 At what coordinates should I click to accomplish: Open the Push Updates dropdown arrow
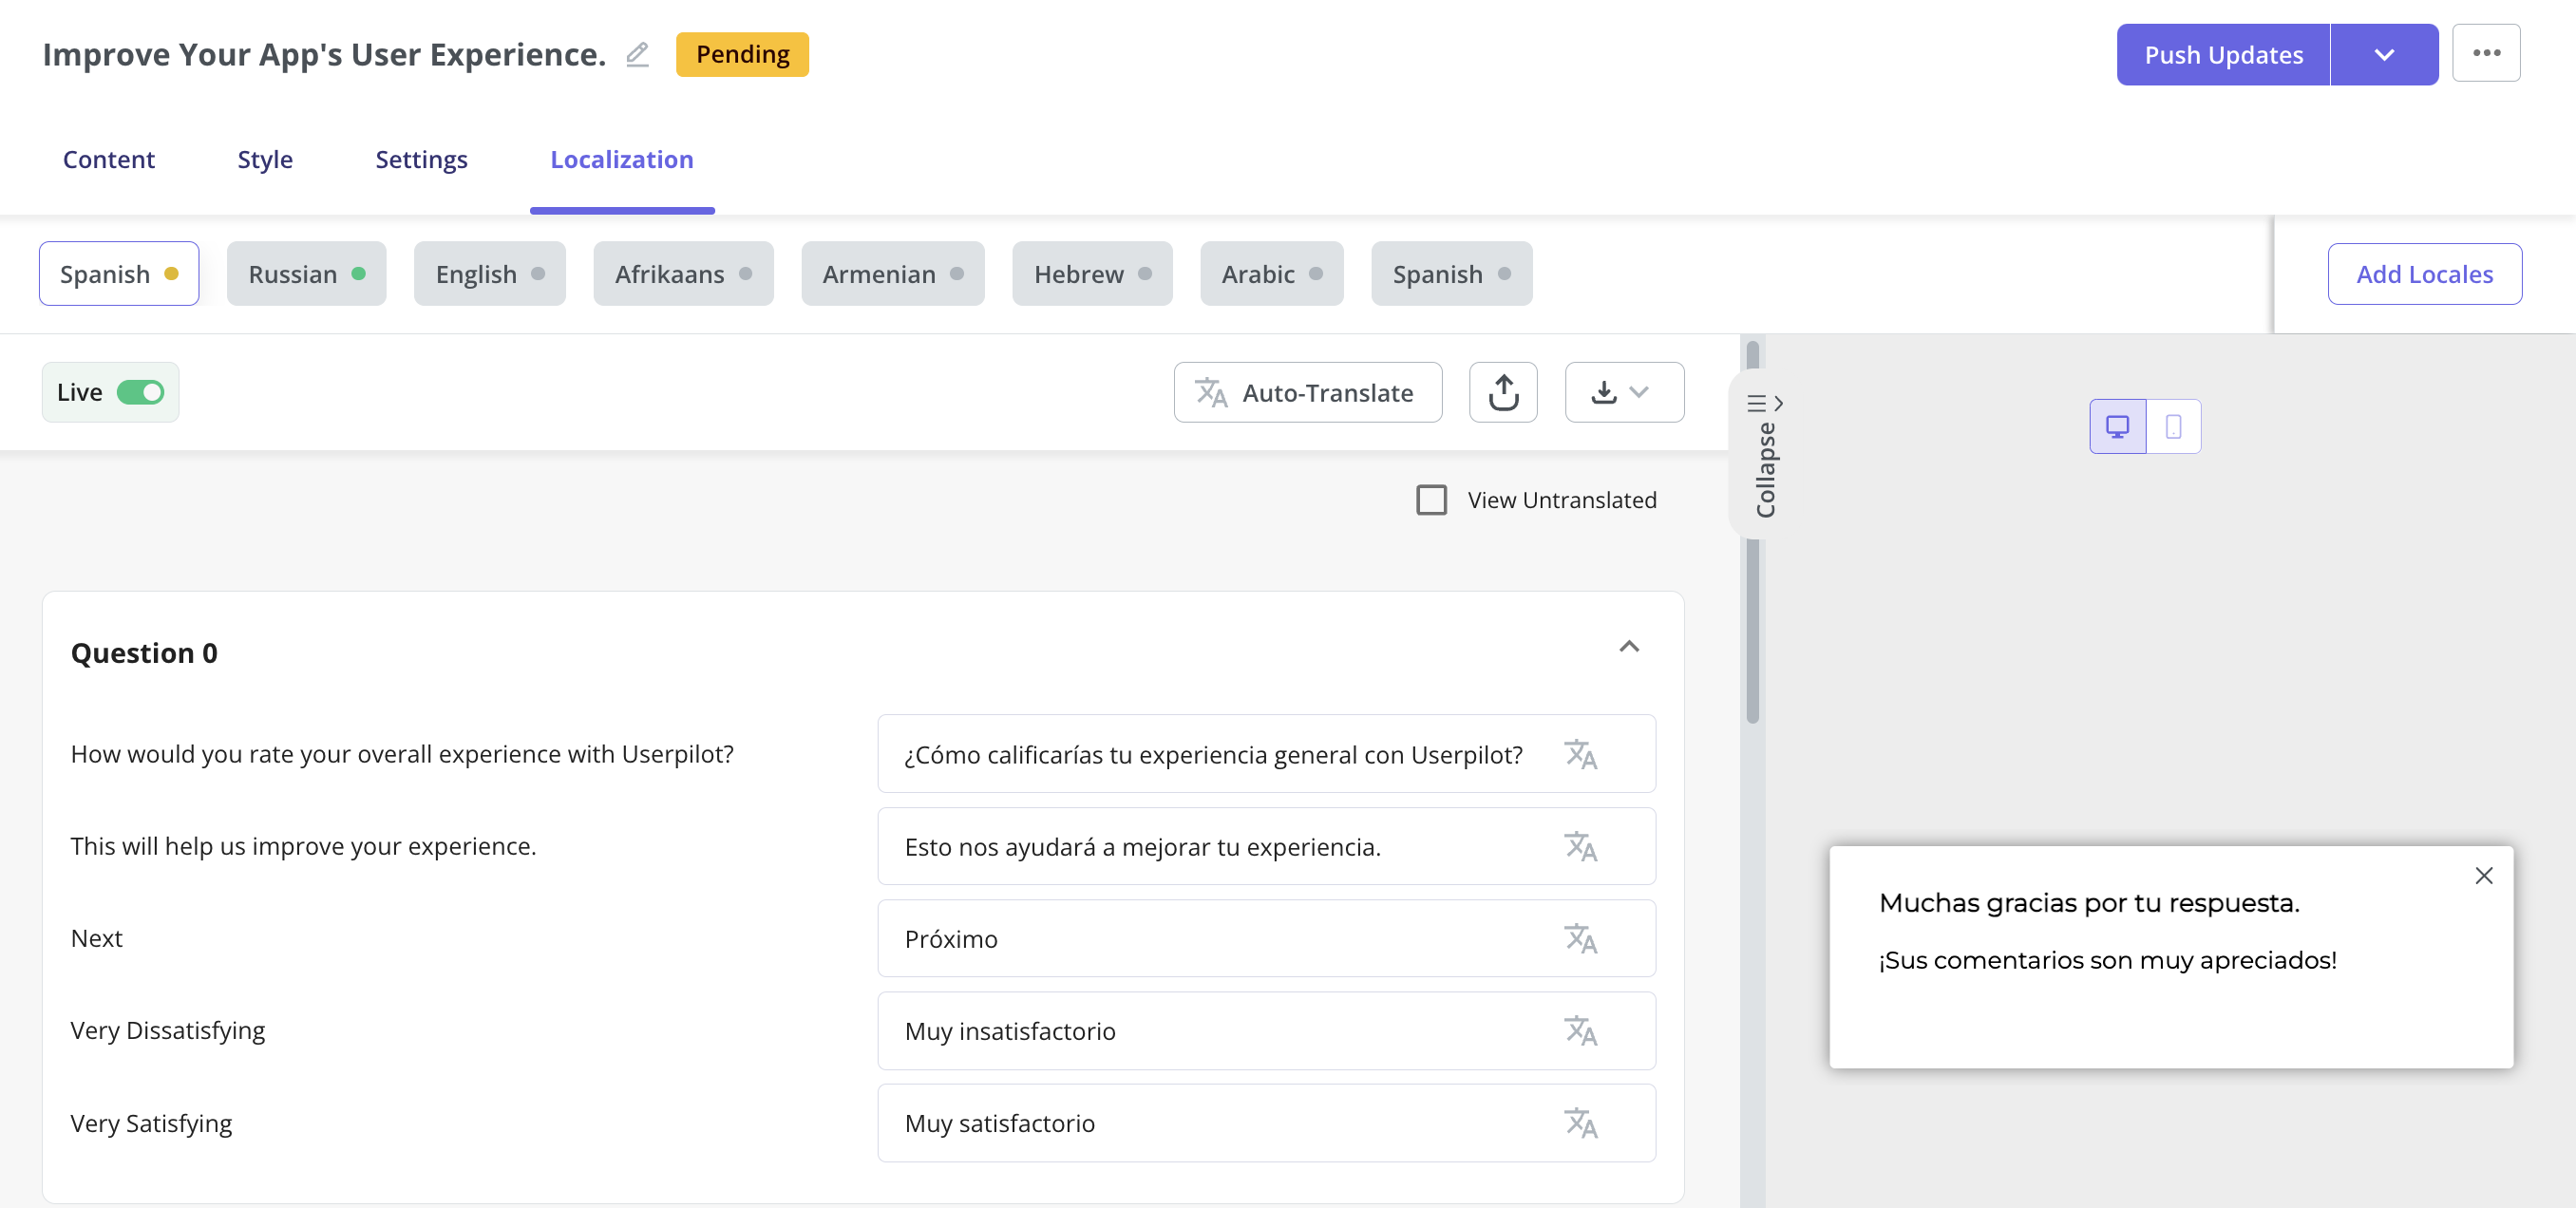[2383, 55]
